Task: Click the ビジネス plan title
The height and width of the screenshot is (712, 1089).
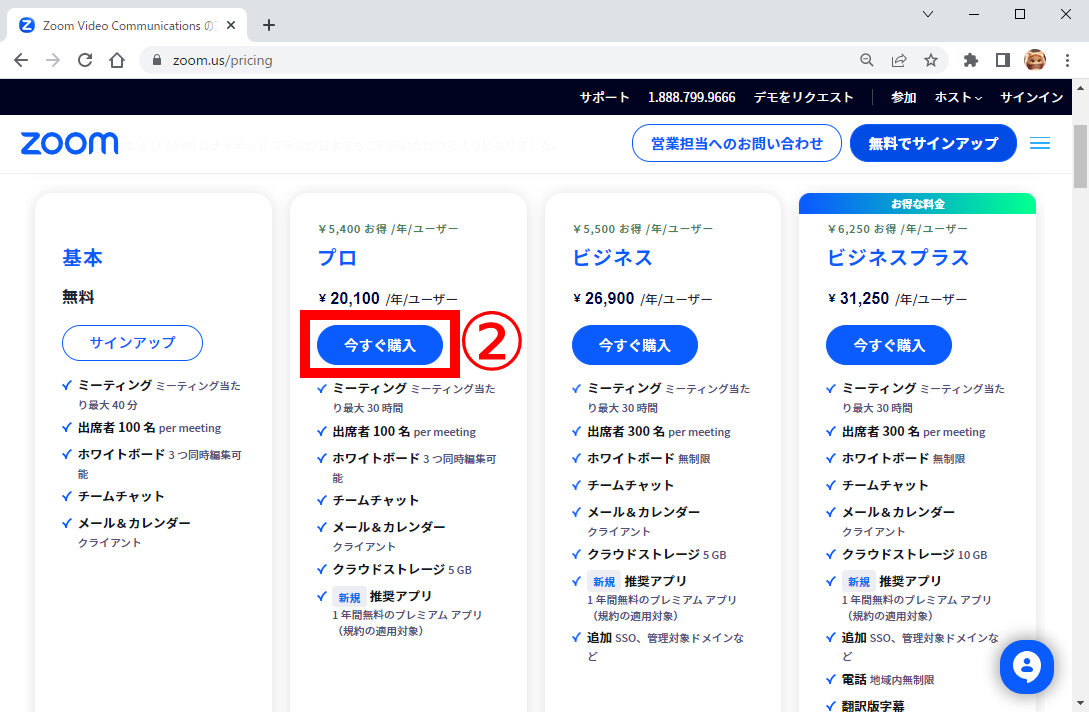Action: pos(613,258)
